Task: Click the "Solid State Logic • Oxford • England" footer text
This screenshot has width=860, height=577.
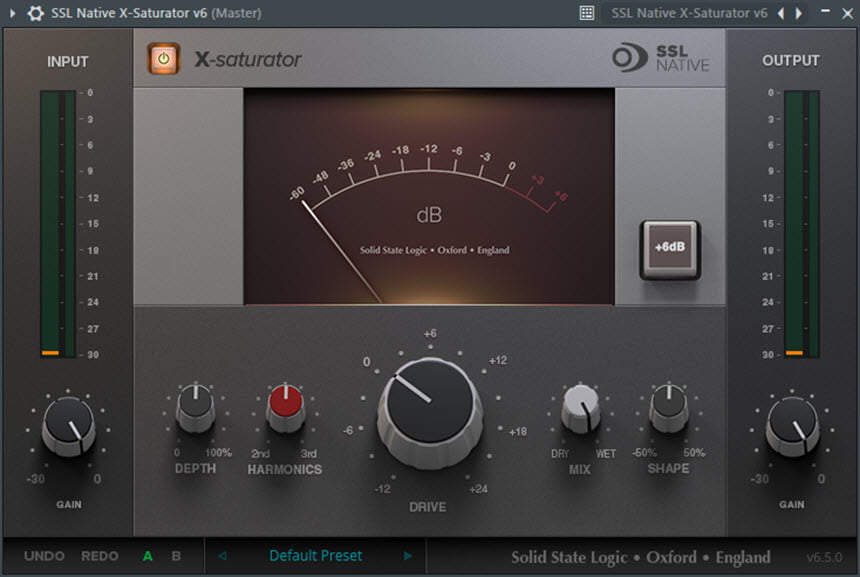Action: [641, 557]
